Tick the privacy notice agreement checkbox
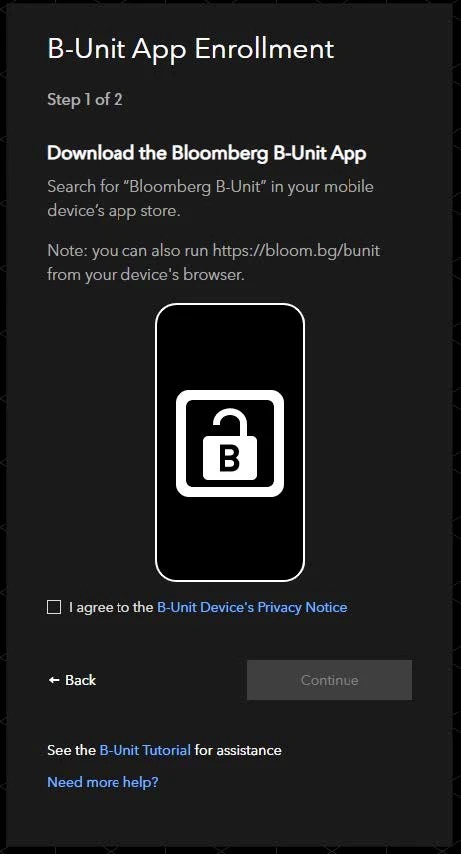This screenshot has height=854, width=461. click(54, 607)
